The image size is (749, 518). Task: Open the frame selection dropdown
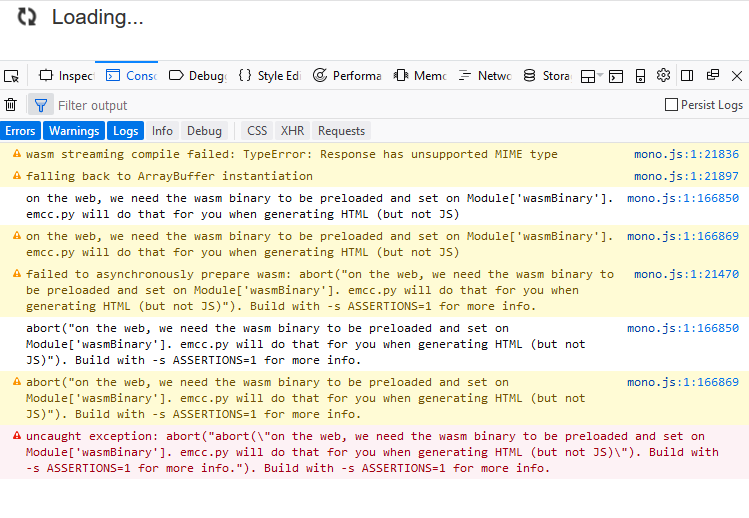point(591,76)
